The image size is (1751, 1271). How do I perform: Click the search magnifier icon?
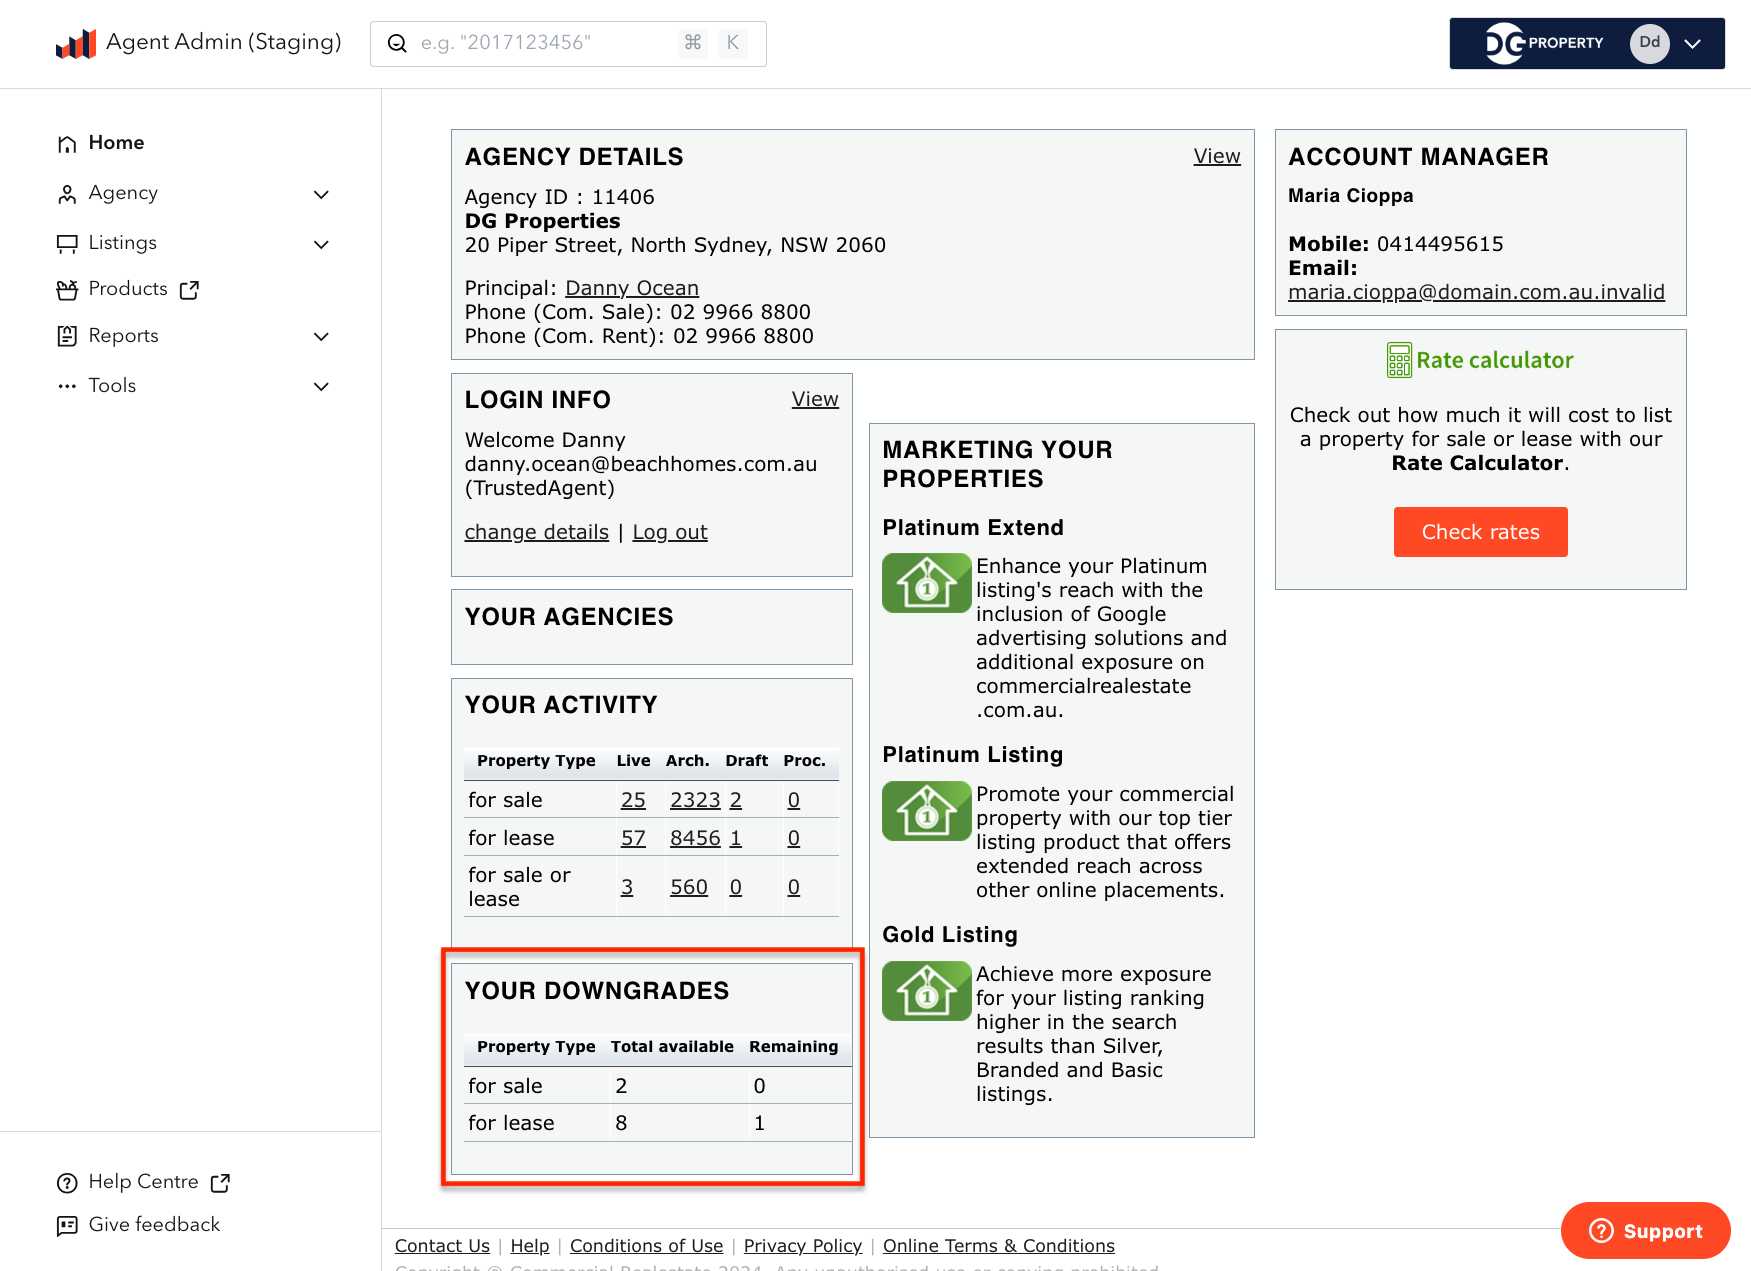397,43
